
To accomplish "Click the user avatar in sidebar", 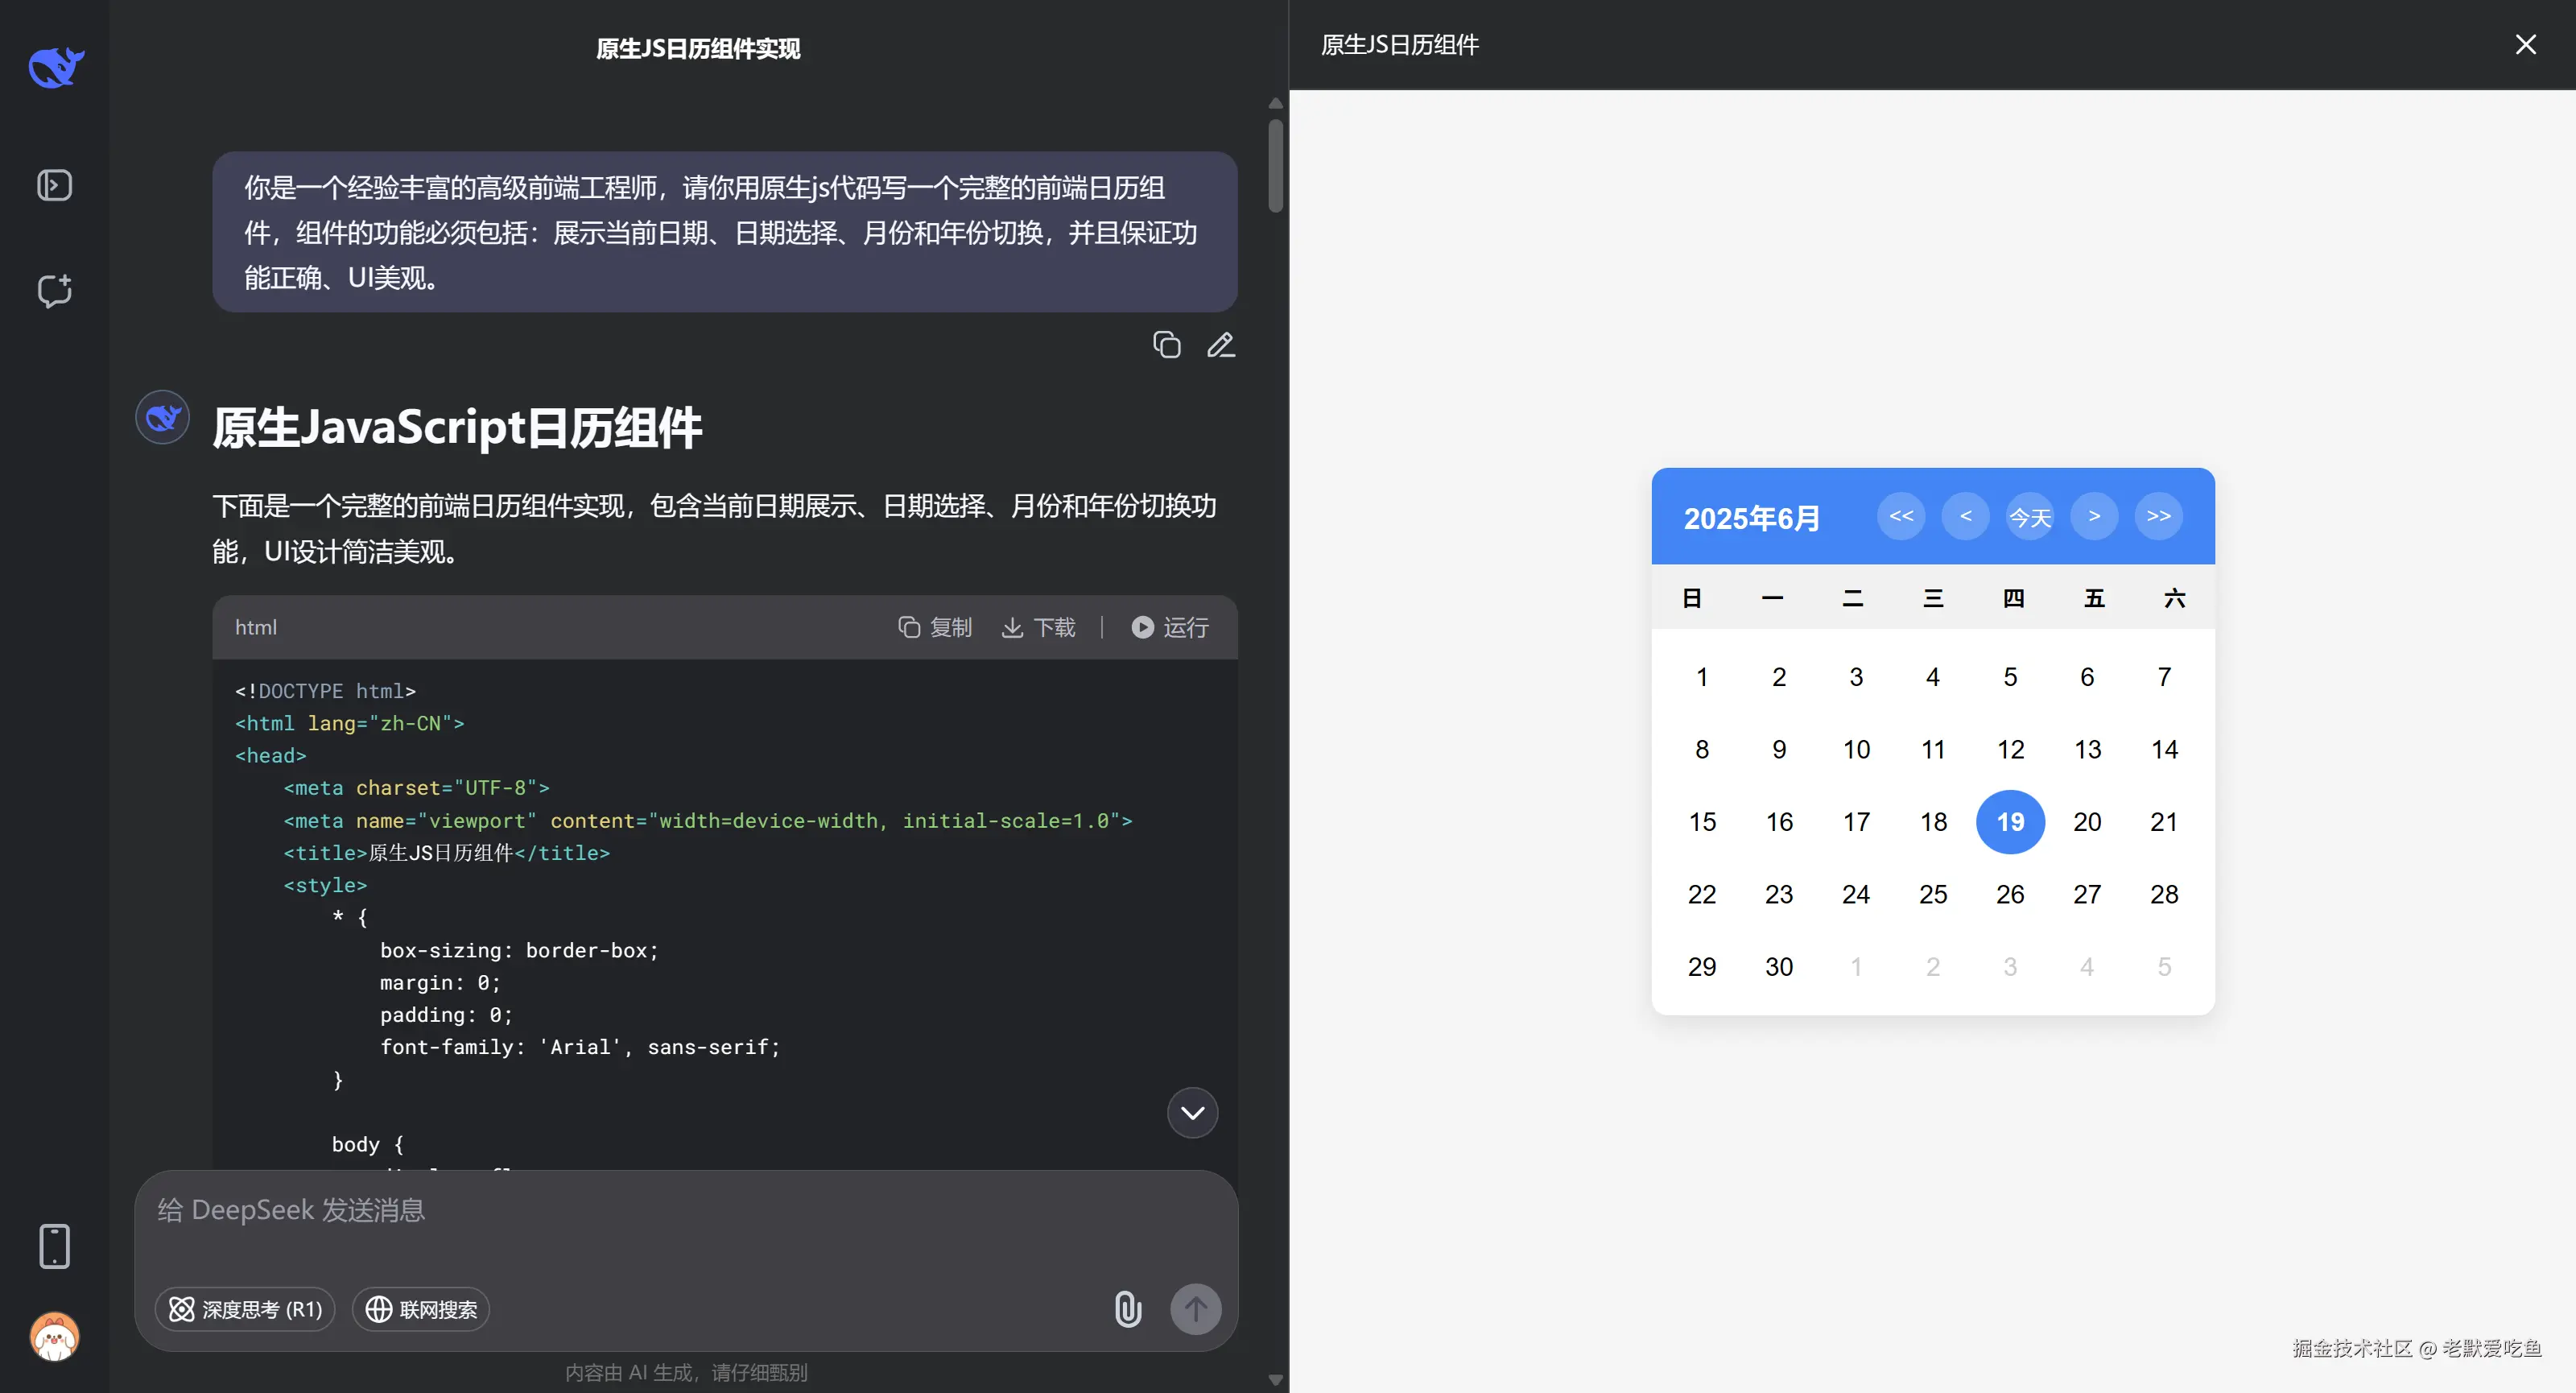I will [x=54, y=1336].
